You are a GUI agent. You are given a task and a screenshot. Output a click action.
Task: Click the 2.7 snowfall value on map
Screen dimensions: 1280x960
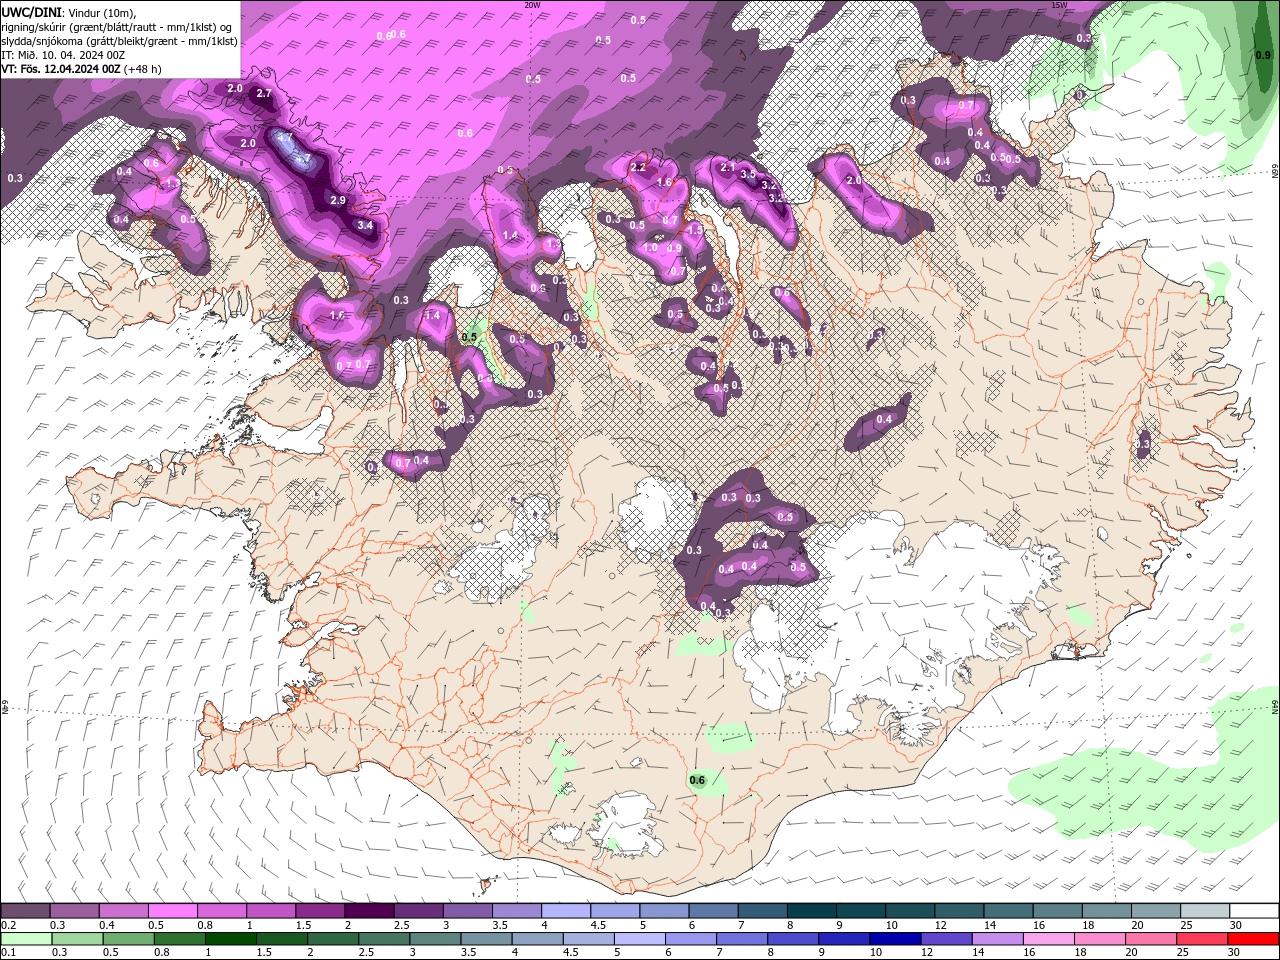264,93
